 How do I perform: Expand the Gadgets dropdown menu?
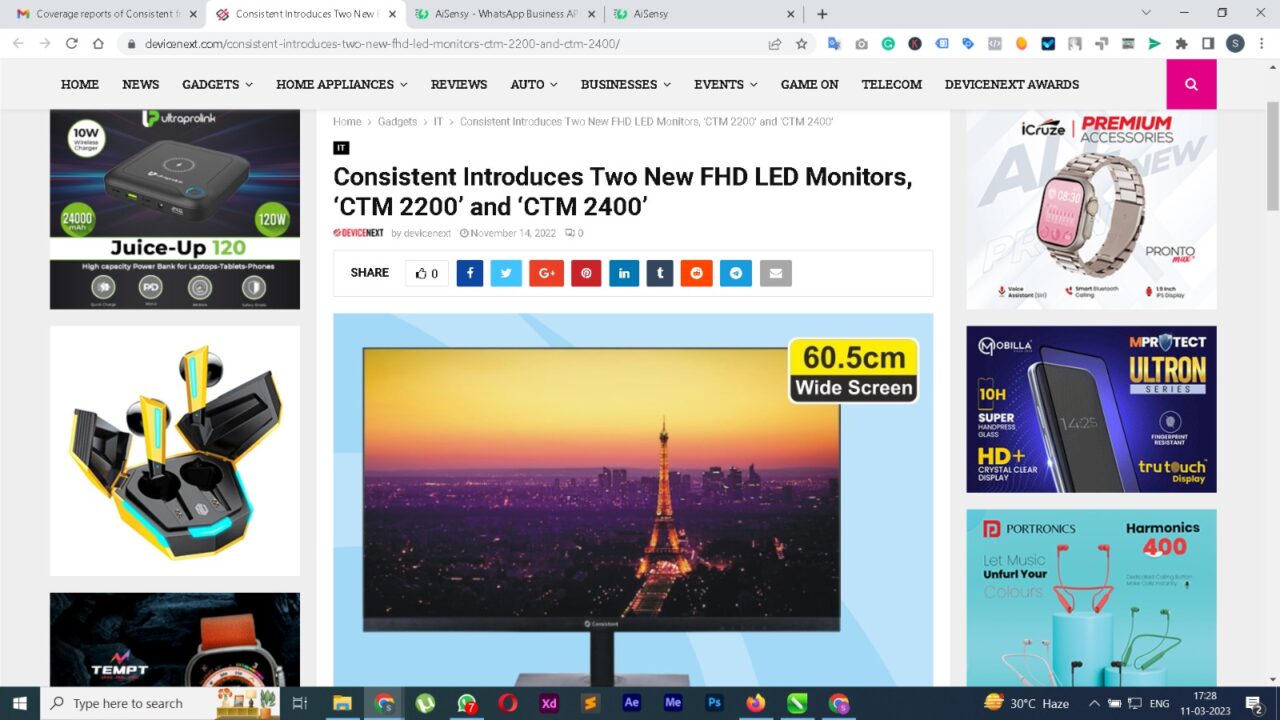click(217, 84)
